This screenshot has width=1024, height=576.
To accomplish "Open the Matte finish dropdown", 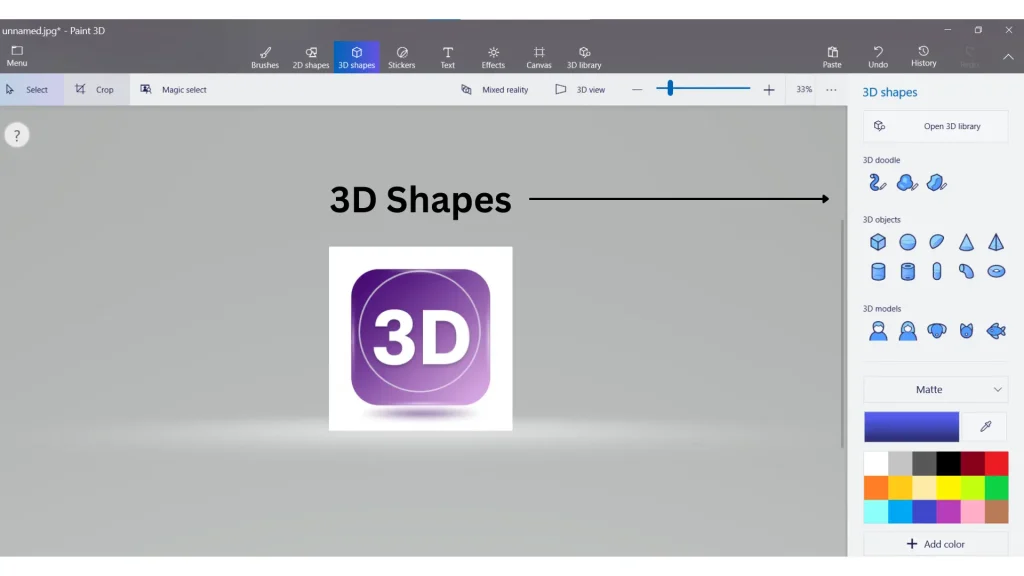I will [x=935, y=389].
